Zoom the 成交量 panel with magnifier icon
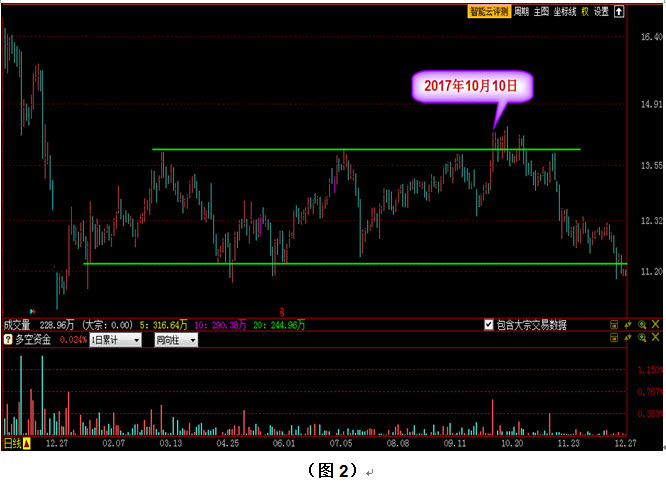 [x=642, y=325]
